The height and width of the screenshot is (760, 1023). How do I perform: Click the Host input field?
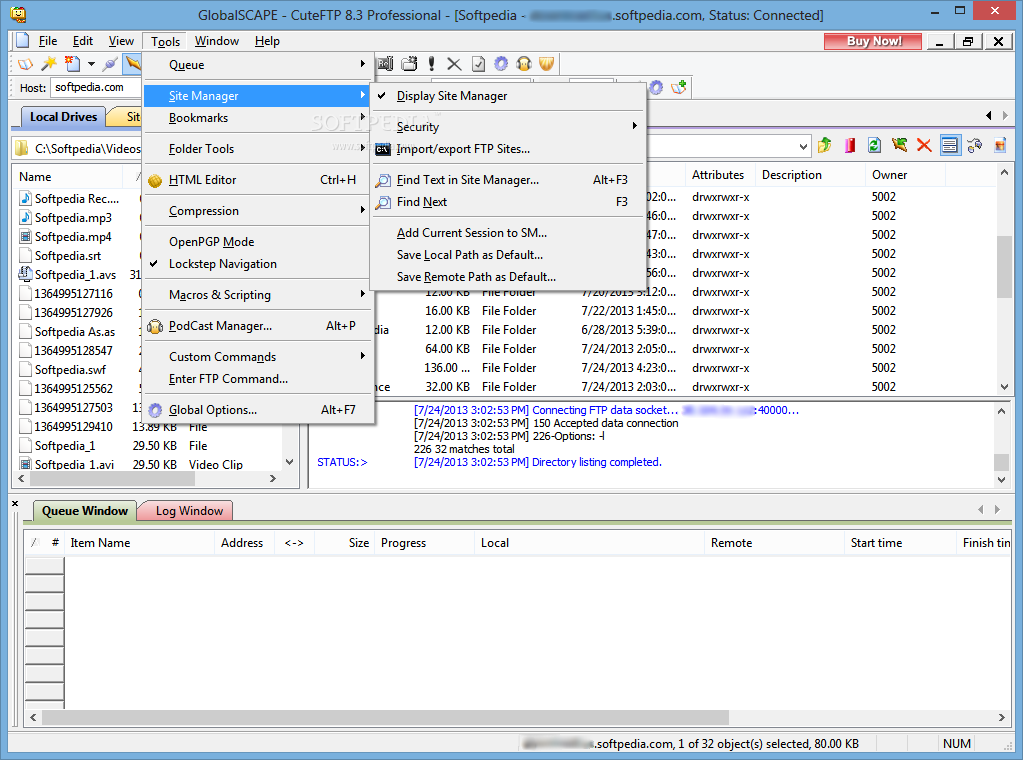pyautogui.click(x=97, y=87)
